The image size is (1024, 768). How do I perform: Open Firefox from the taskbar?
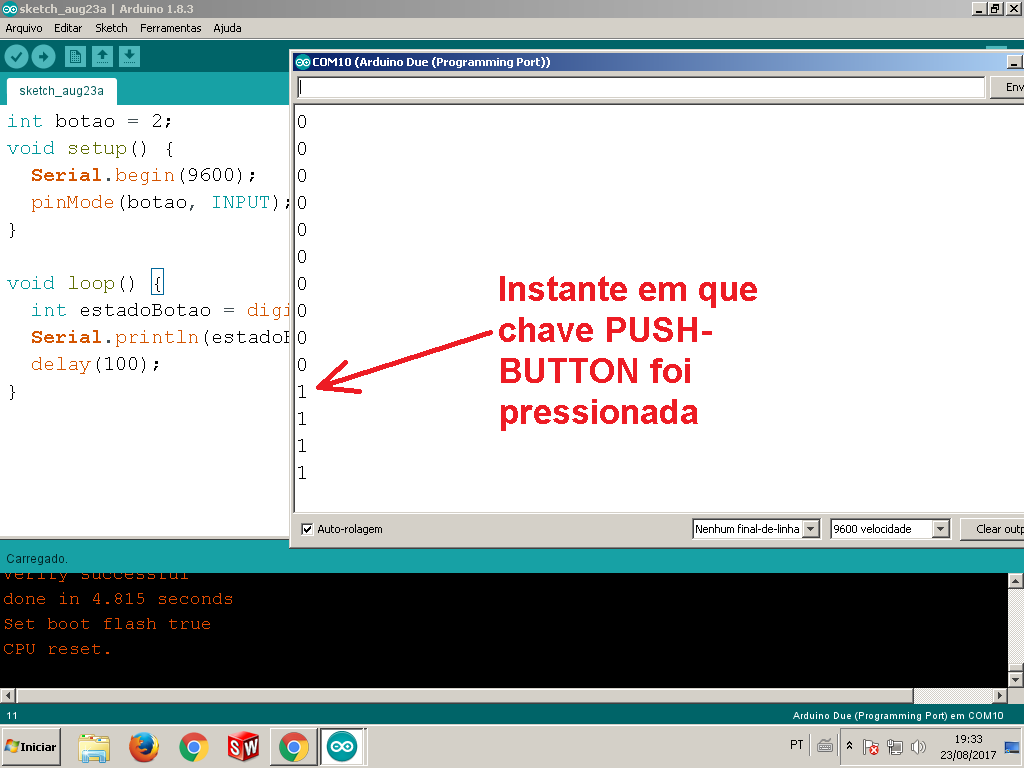144,746
